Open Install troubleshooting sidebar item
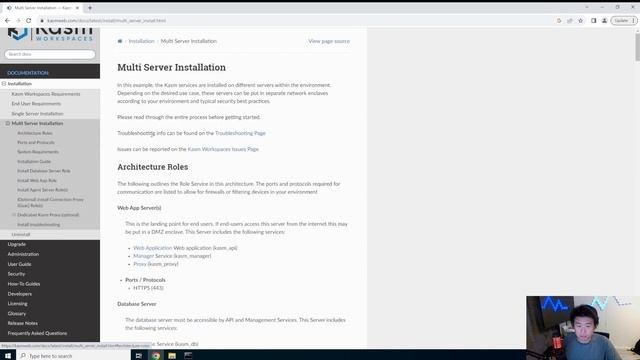The width and height of the screenshot is (640, 360). point(38,224)
